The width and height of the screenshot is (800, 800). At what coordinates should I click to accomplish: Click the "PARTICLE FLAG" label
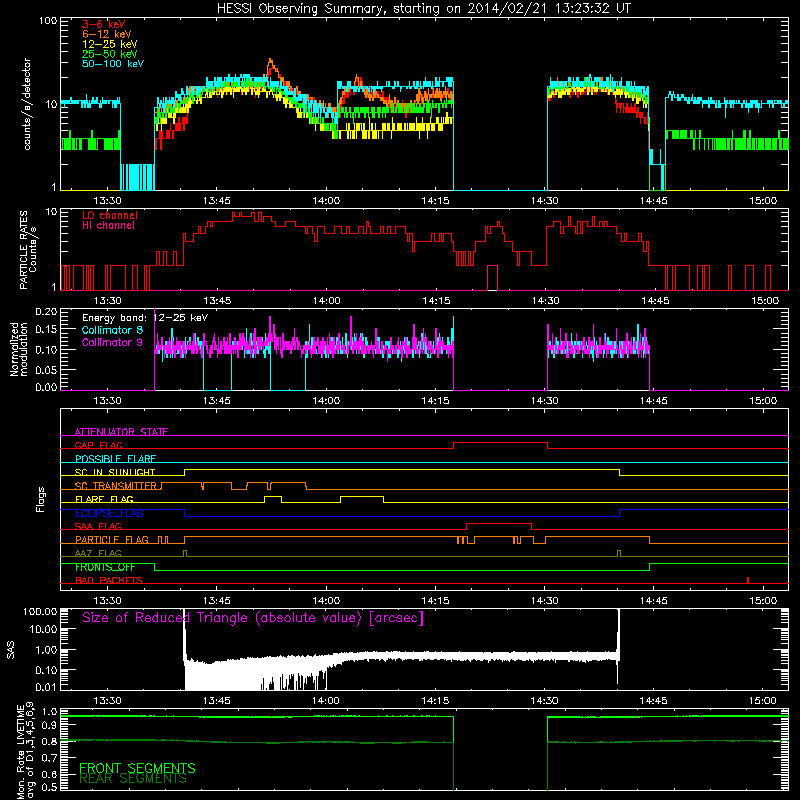112,540
